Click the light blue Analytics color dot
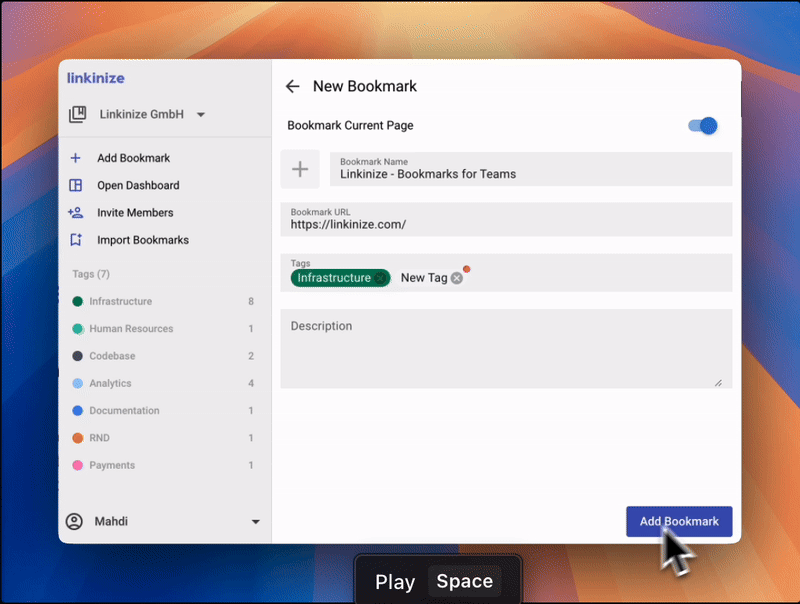The width and height of the screenshot is (800, 604). click(x=78, y=384)
